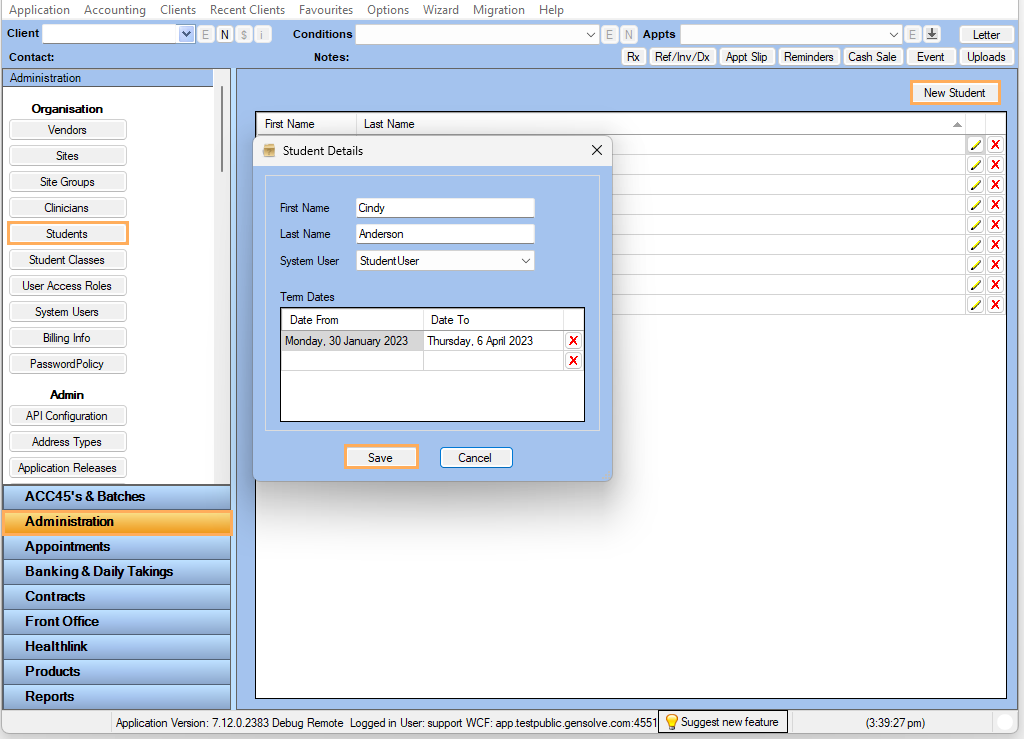The width and height of the screenshot is (1024, 739).
Task: Open the Accounting menu
Action: (114, 10)
